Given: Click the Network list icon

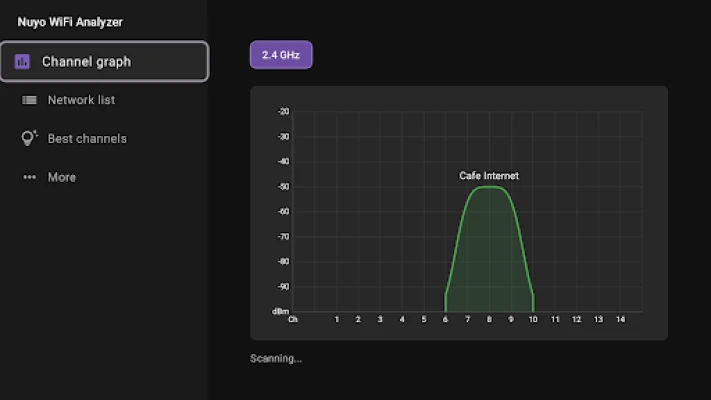Looking at the screenshot, I should tap(29, 100).
